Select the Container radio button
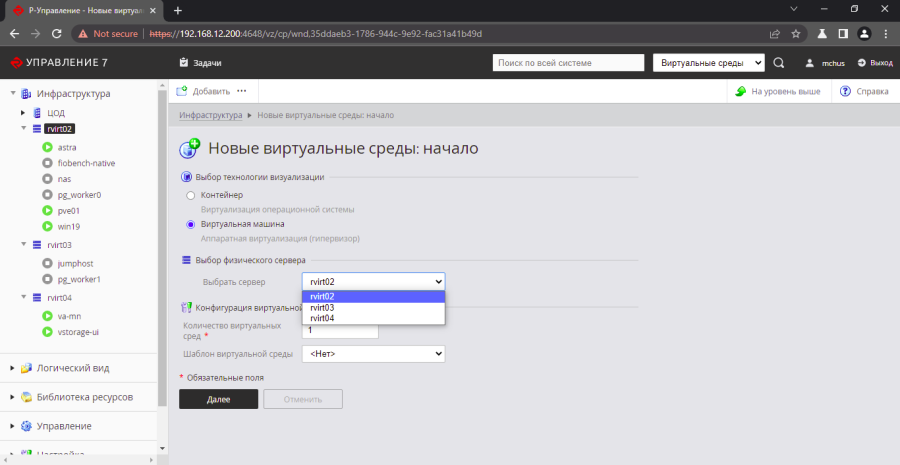Screen dimensions: 900x465 point(191,194)
